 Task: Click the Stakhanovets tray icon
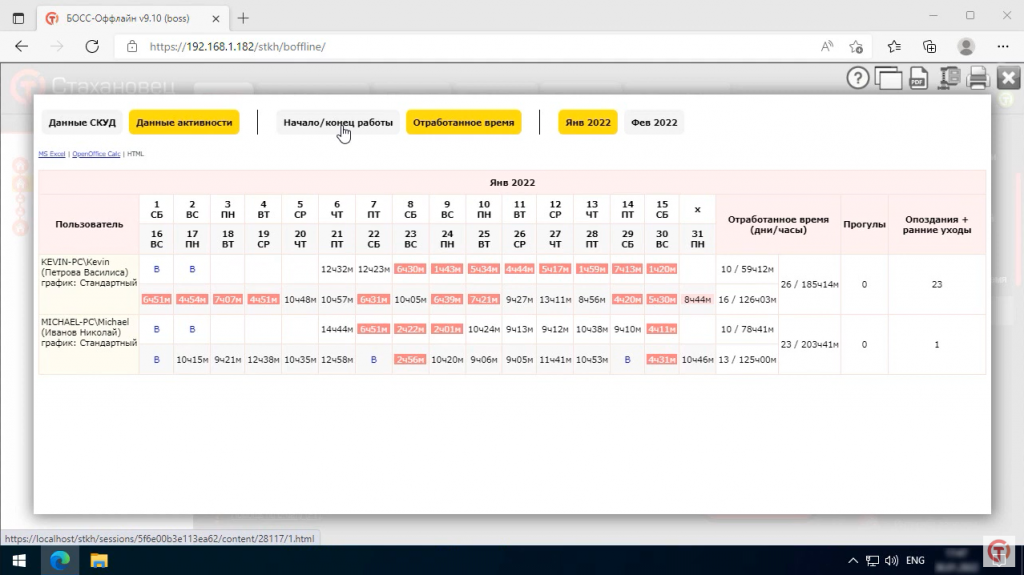(x=997, y=551)
